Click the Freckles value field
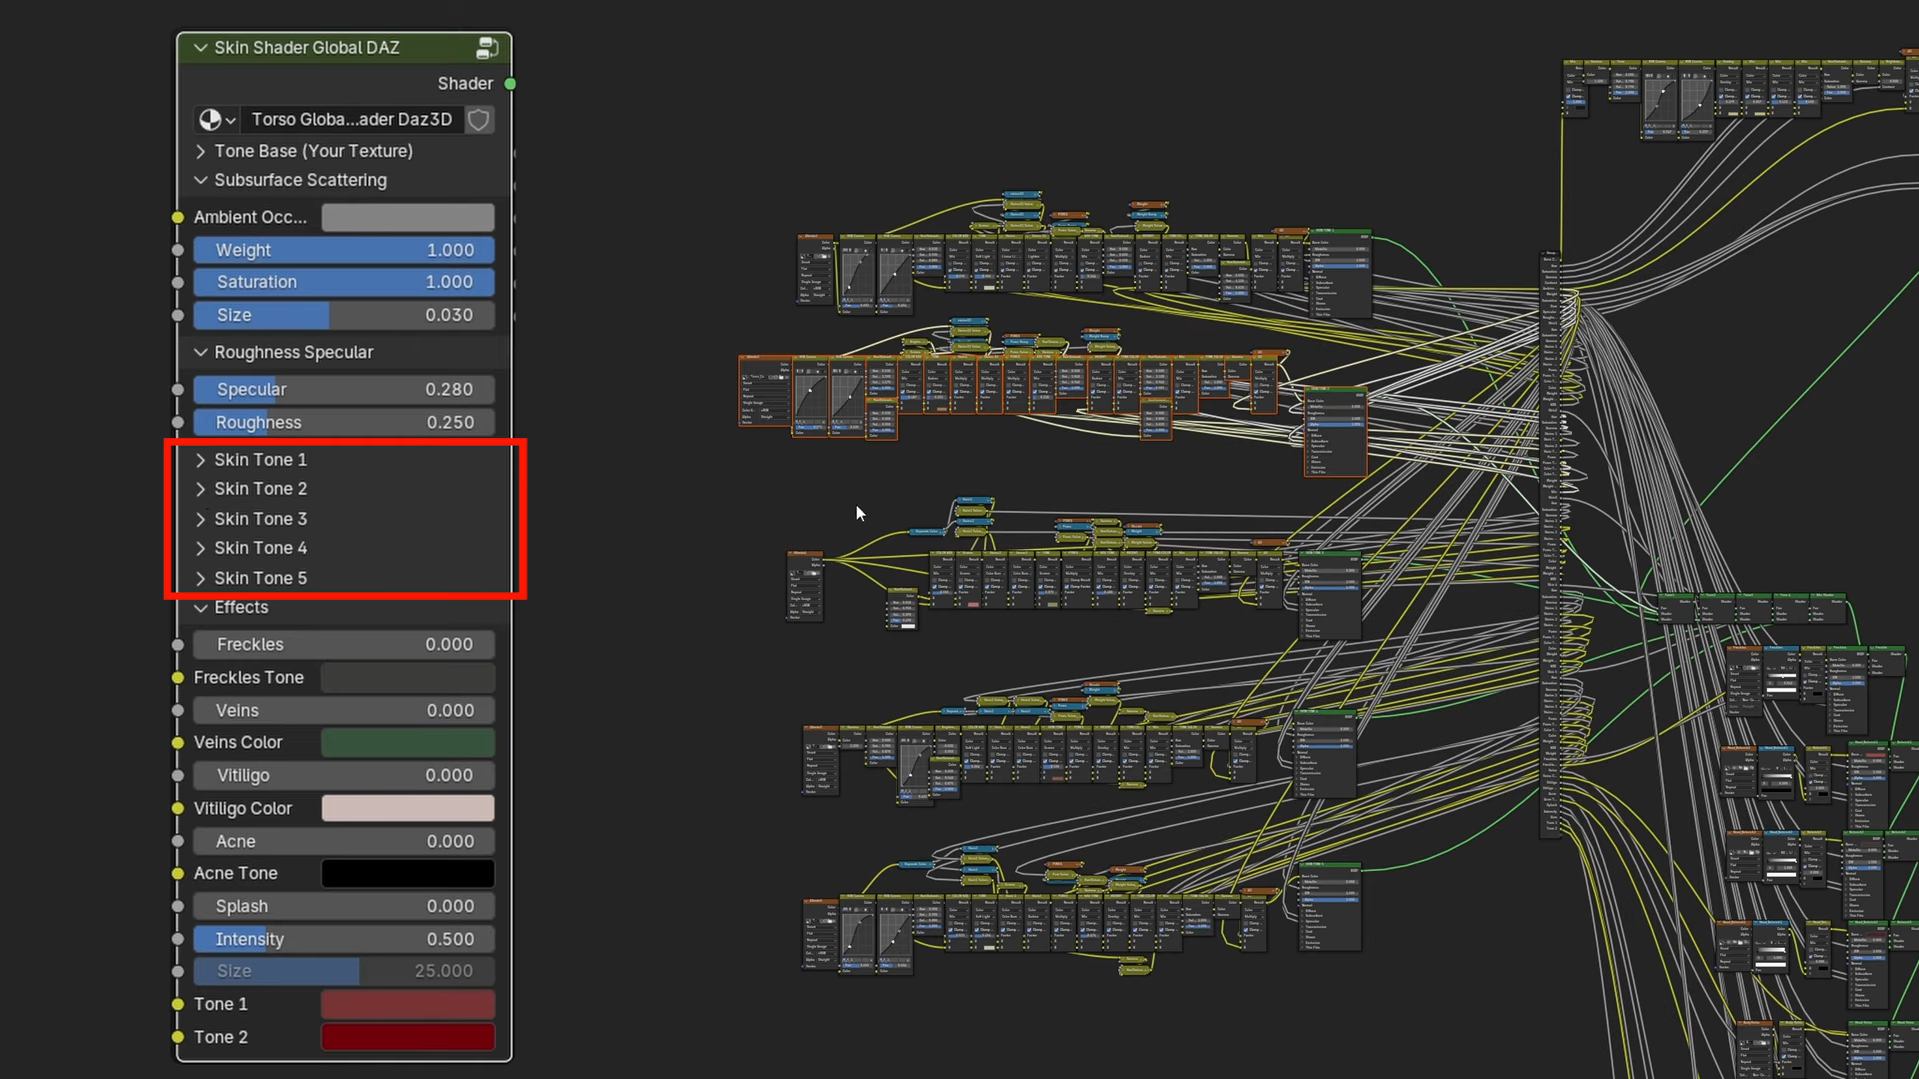1919x1079 pixels. coord(344,644)
